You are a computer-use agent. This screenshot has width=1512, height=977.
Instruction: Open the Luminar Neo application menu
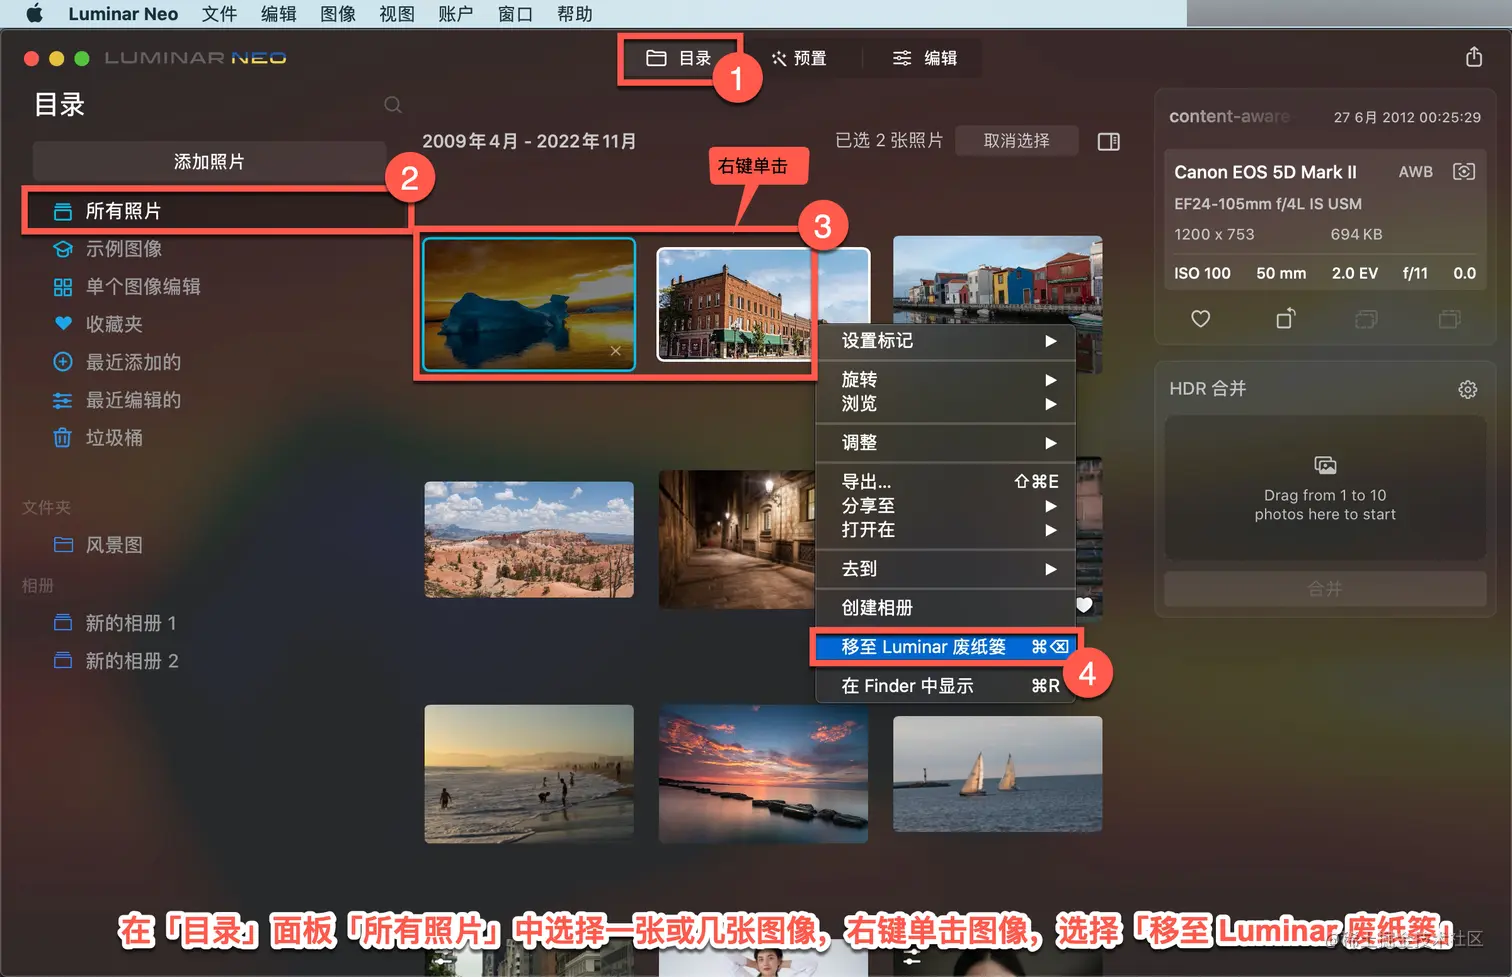click(x=123, y=14)
